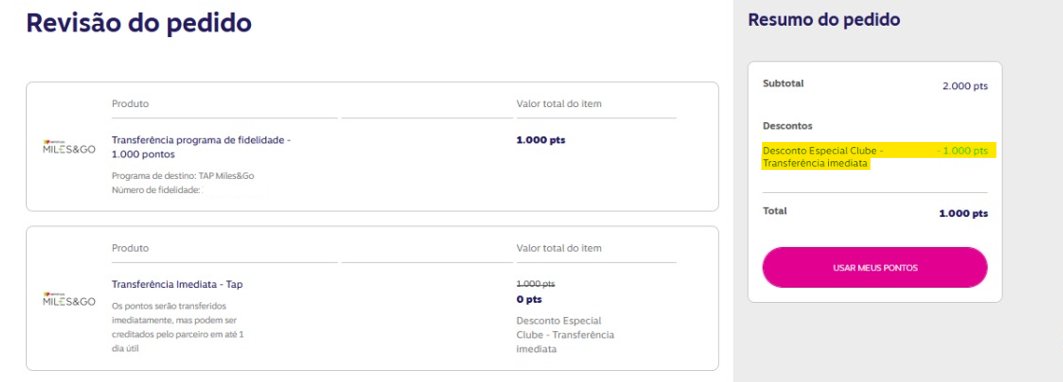Click the struck-through 1.000 pts price
Image resolution: width=1063 pixels, height=382 pixels.
click(x=536, y=284)
